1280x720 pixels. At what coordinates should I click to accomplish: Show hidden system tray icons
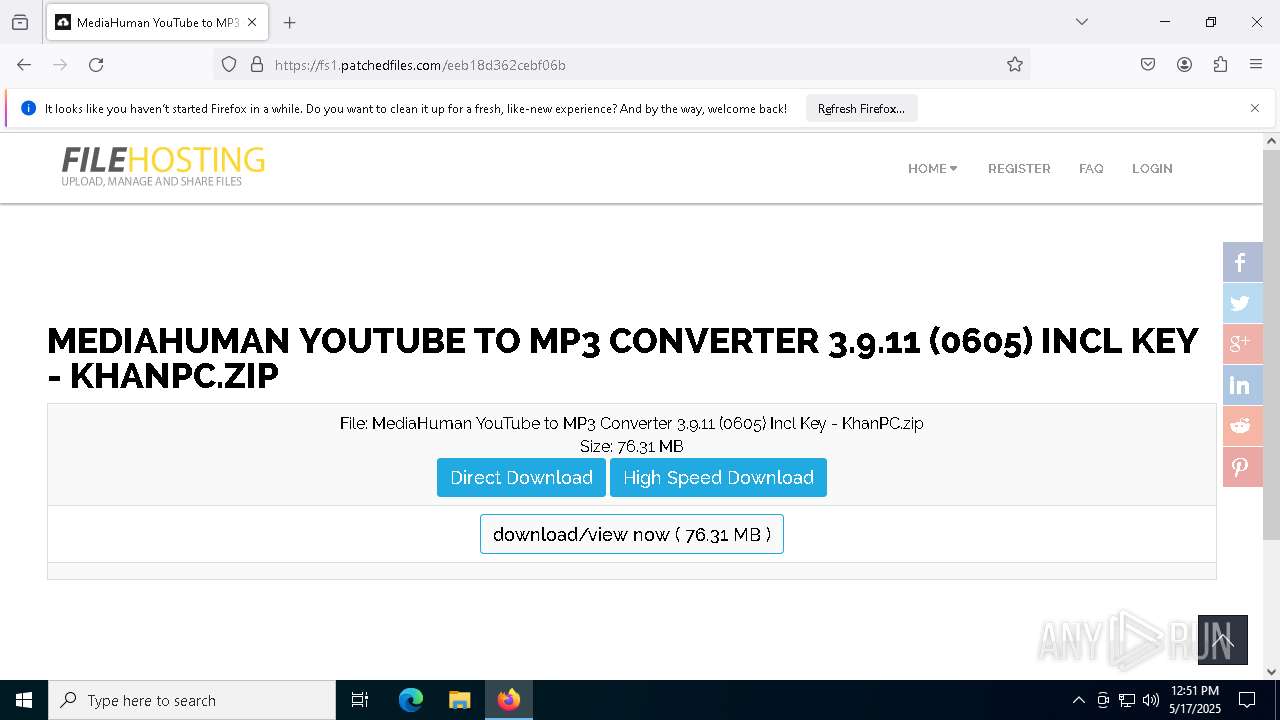click(1078, 700)
